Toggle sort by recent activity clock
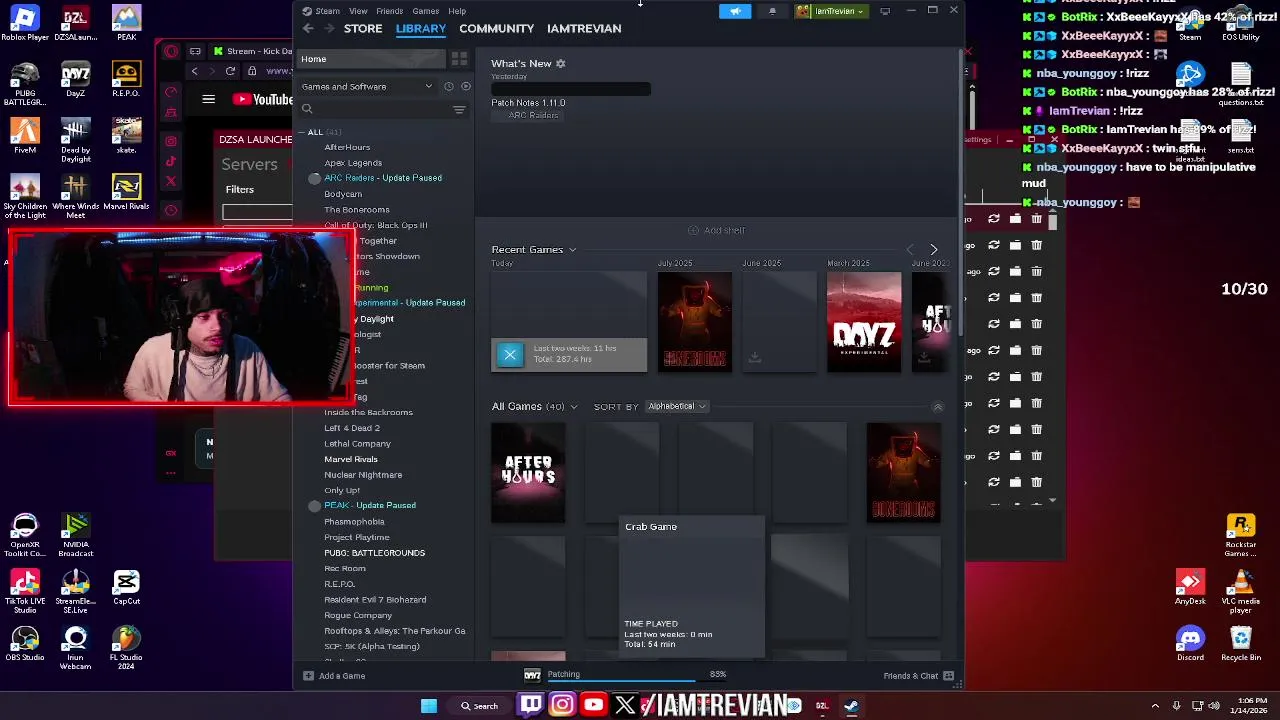Image resolution: width=1280 pixels, height=720 pixels. tap(448, 86)
